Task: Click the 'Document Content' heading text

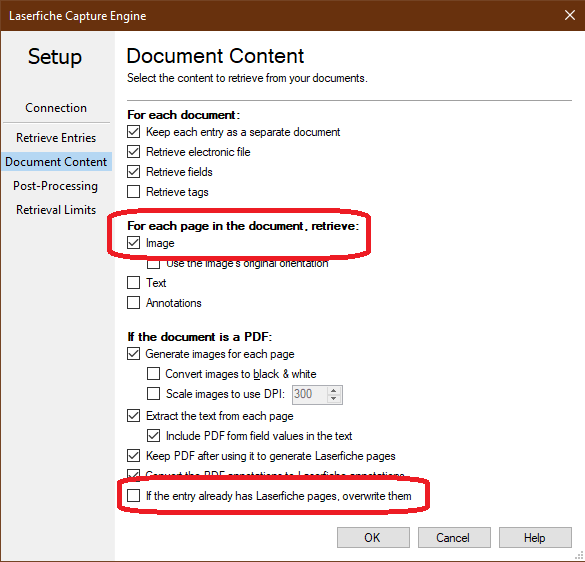Action: click(215, 56)
